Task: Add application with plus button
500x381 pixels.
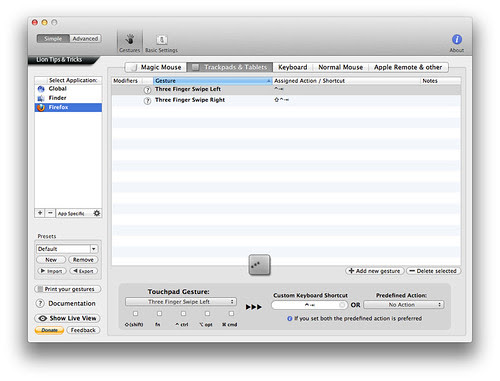Action: (x=40, y=213)
